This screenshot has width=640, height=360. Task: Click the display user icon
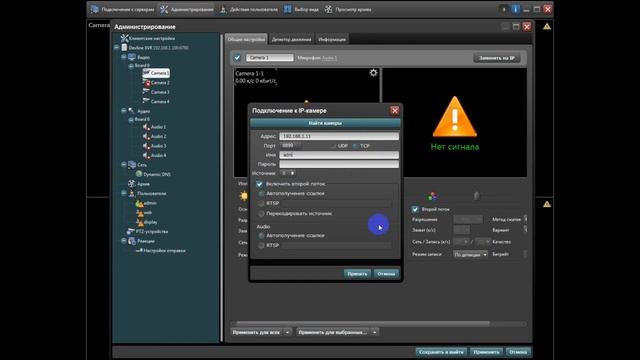pyautogui.click(x=140, y=222)
